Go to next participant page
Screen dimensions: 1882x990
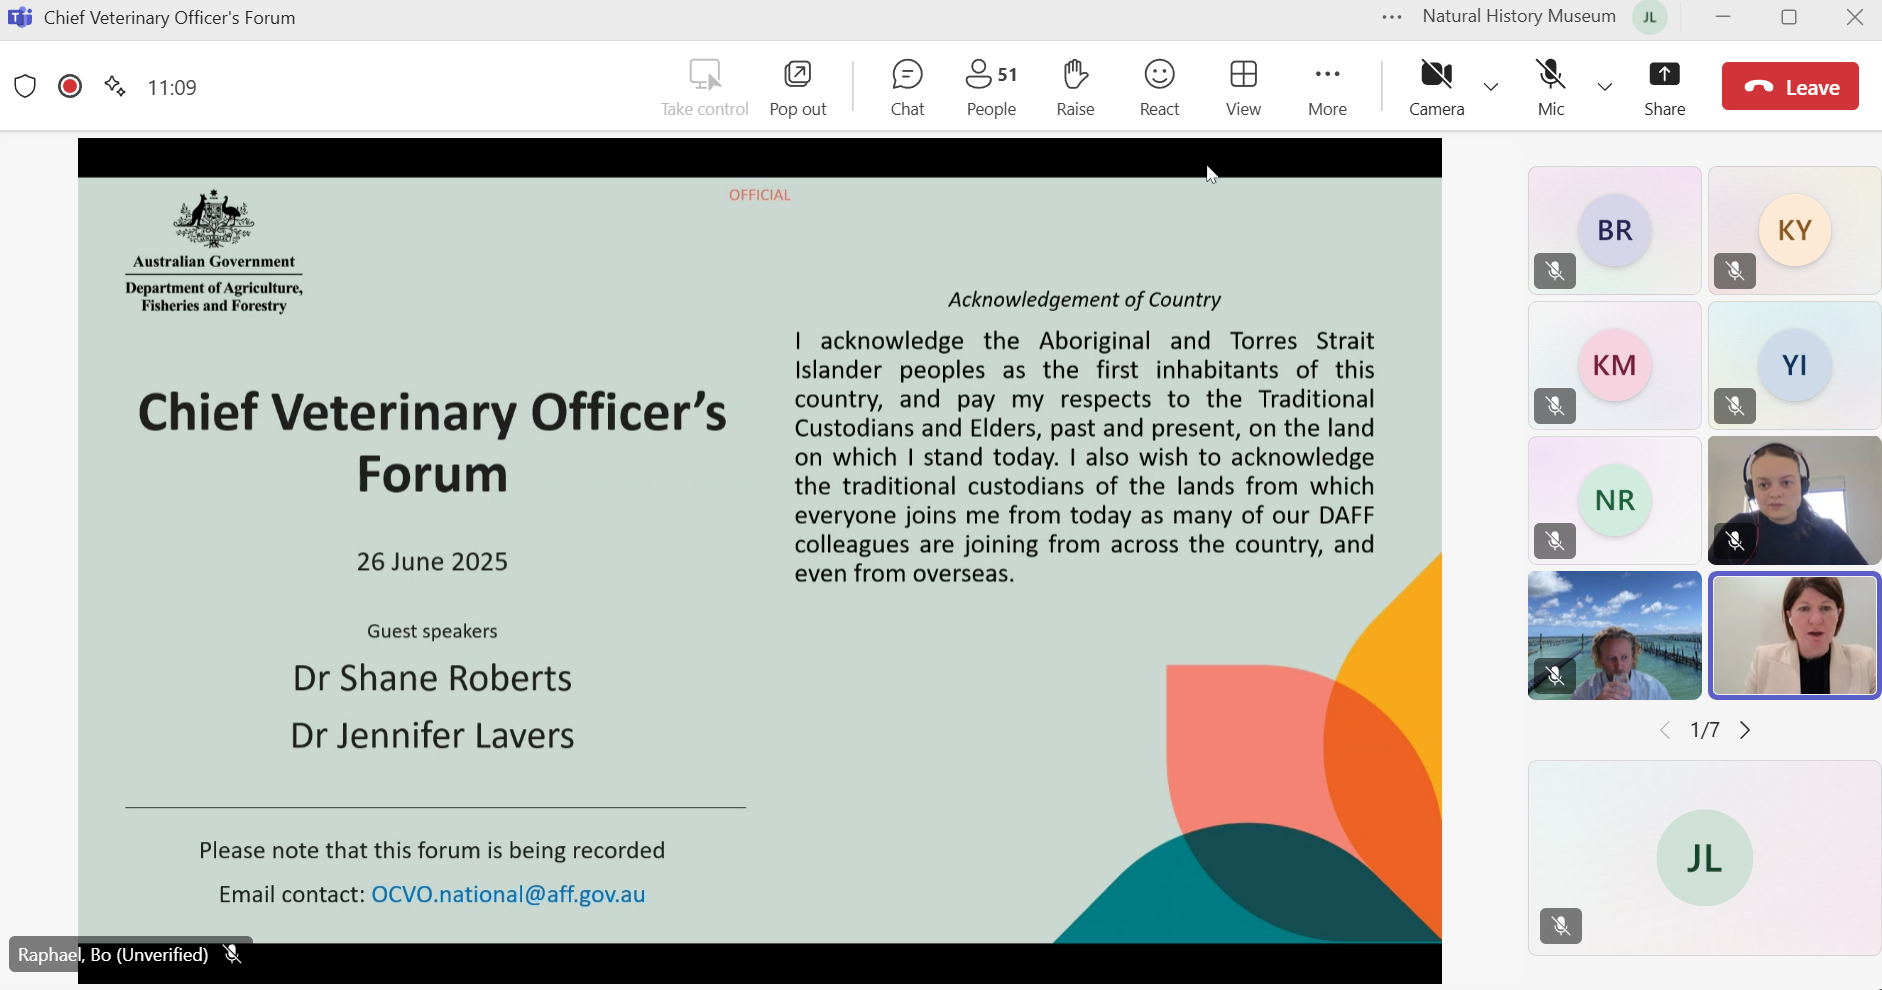[1745, 730]
